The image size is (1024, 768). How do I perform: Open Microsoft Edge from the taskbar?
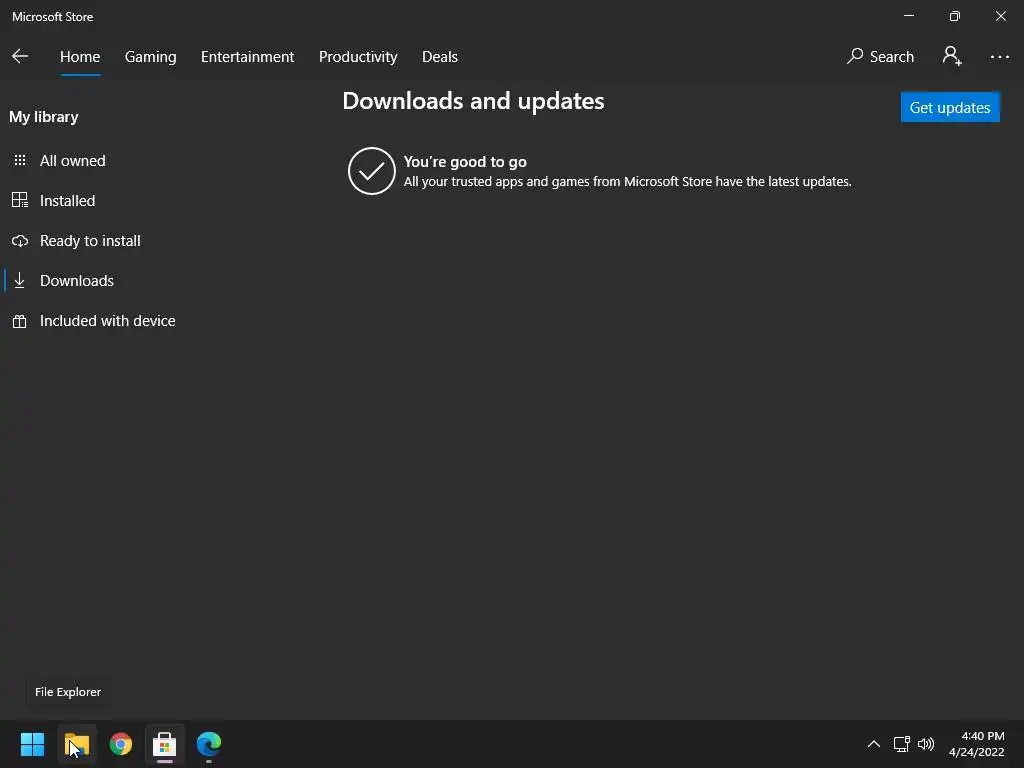pyautogui.click(x=209, y=744)
